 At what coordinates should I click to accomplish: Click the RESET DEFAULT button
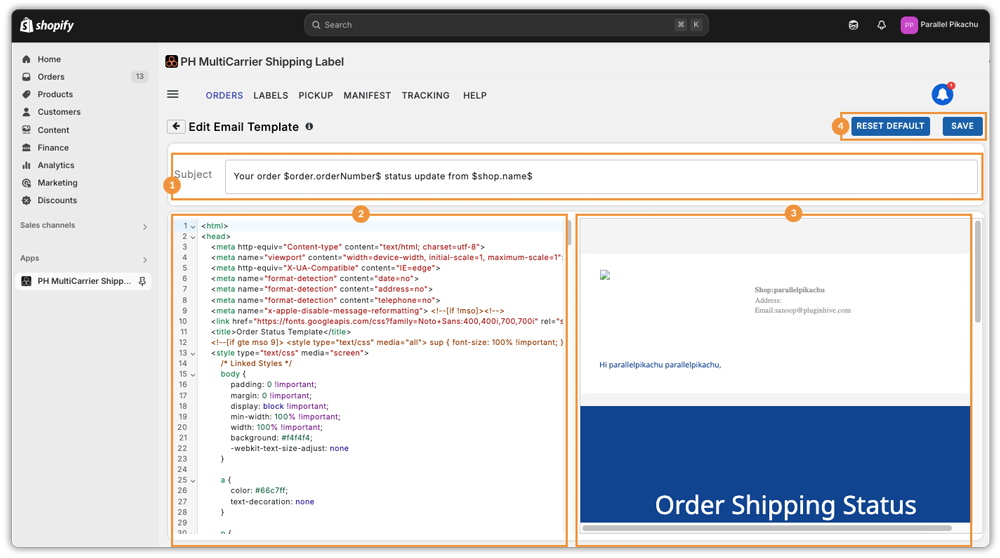coord(890,126)
